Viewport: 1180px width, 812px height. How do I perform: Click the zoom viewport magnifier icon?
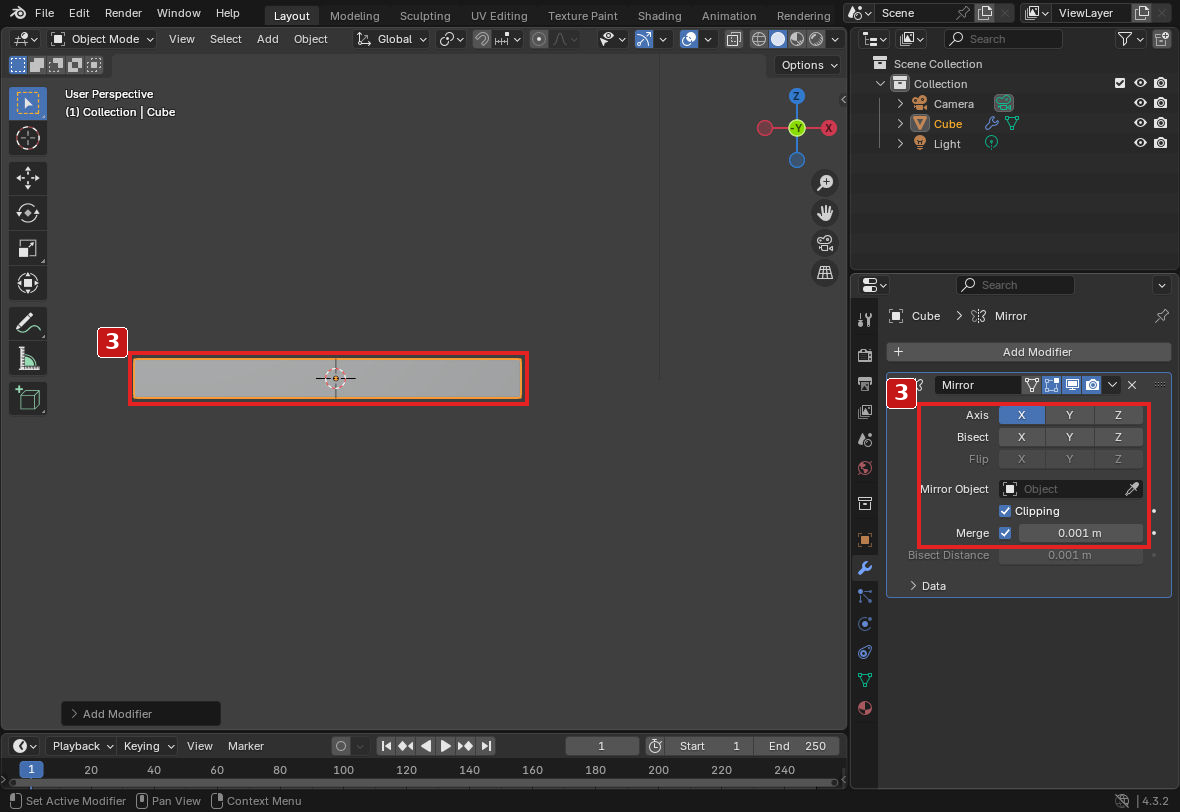pyautogui.click(x=826, y=183)
